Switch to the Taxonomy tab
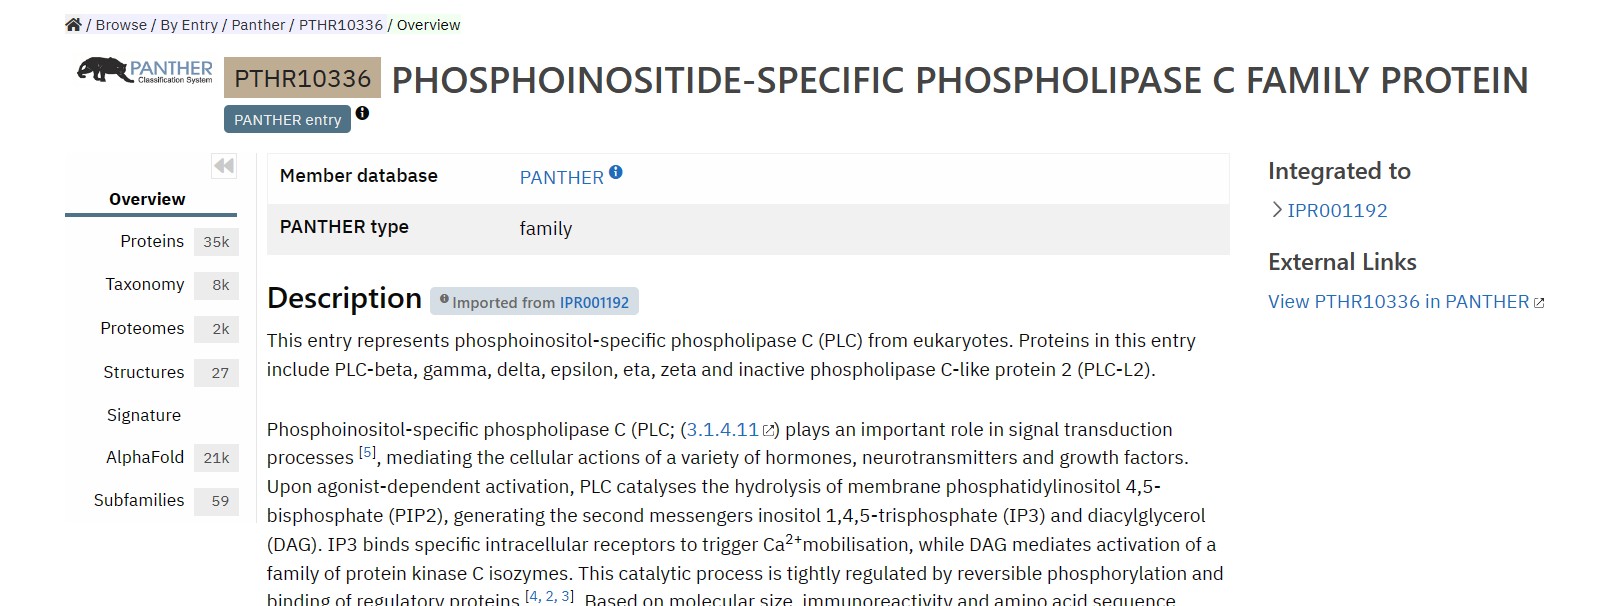Screen dimensions: 1619x606 pyautogui.click(x=169, y=285)
